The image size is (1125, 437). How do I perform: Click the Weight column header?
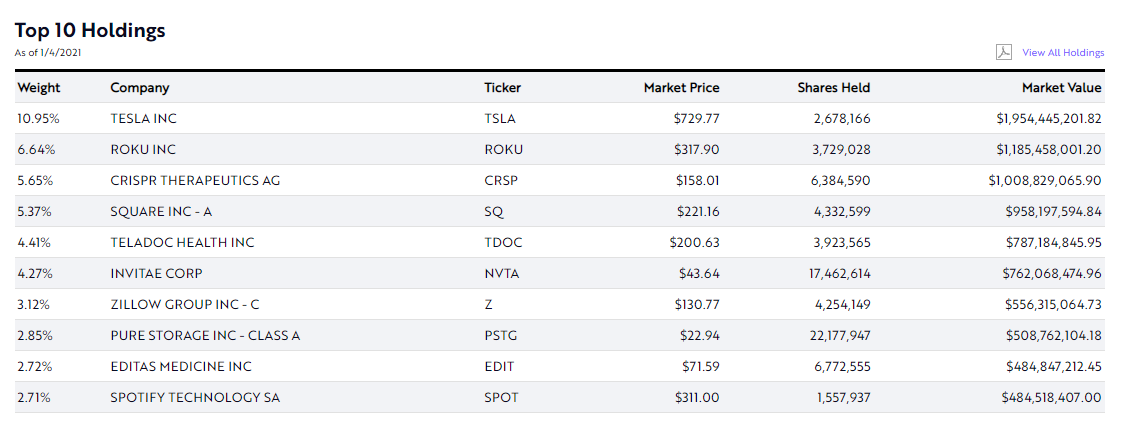pyautogui.click(x=39, y=88)
